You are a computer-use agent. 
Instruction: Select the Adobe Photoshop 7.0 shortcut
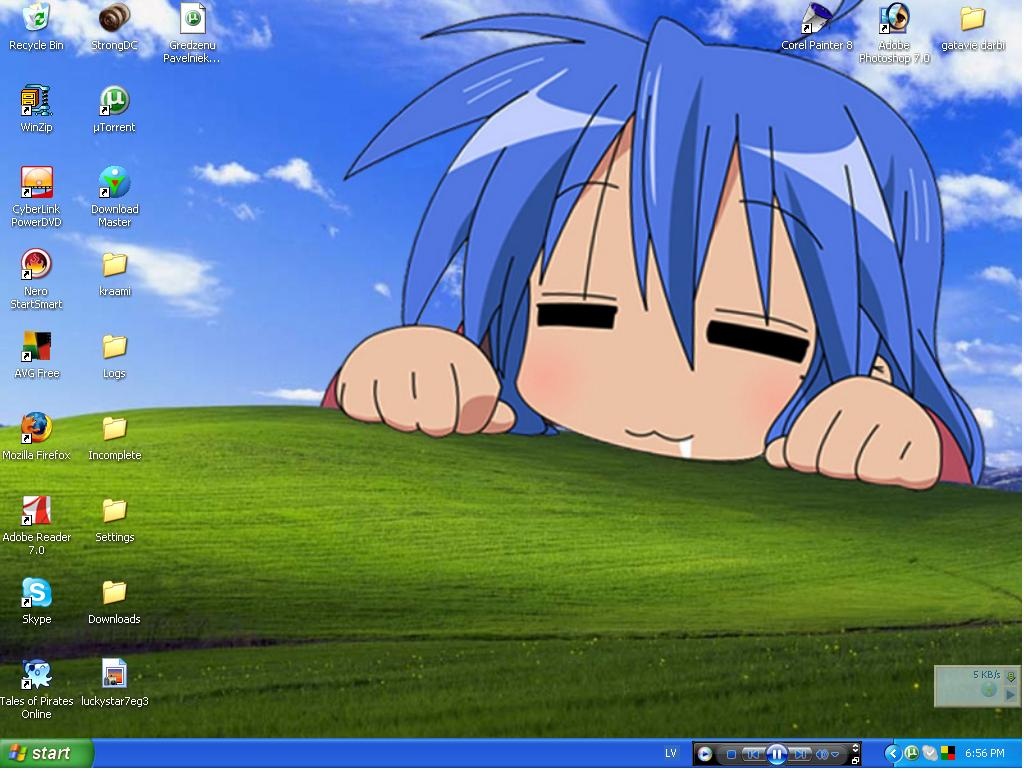click(894, 33)
